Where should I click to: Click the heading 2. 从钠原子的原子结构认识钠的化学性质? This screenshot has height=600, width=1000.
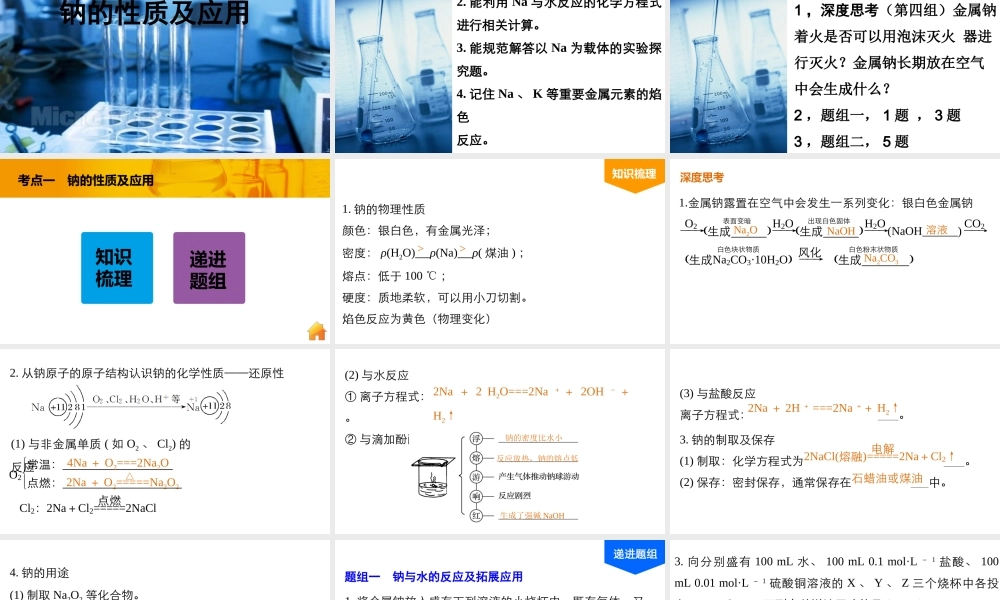point(147,373)
